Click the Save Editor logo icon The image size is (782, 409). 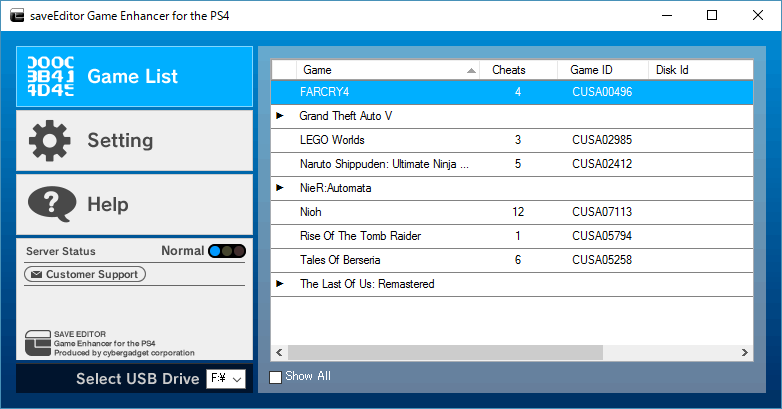click(x=37, y=341)
